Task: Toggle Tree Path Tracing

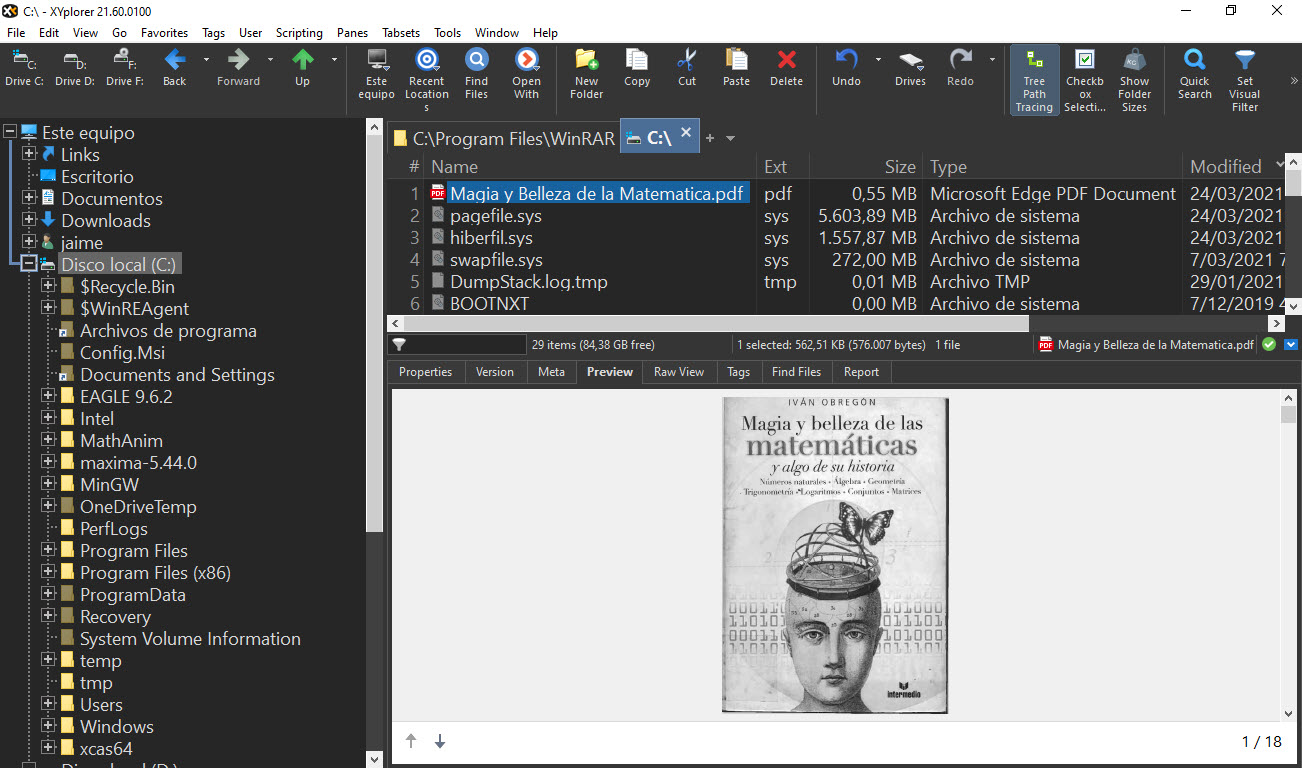Action: click(1034, 80)
